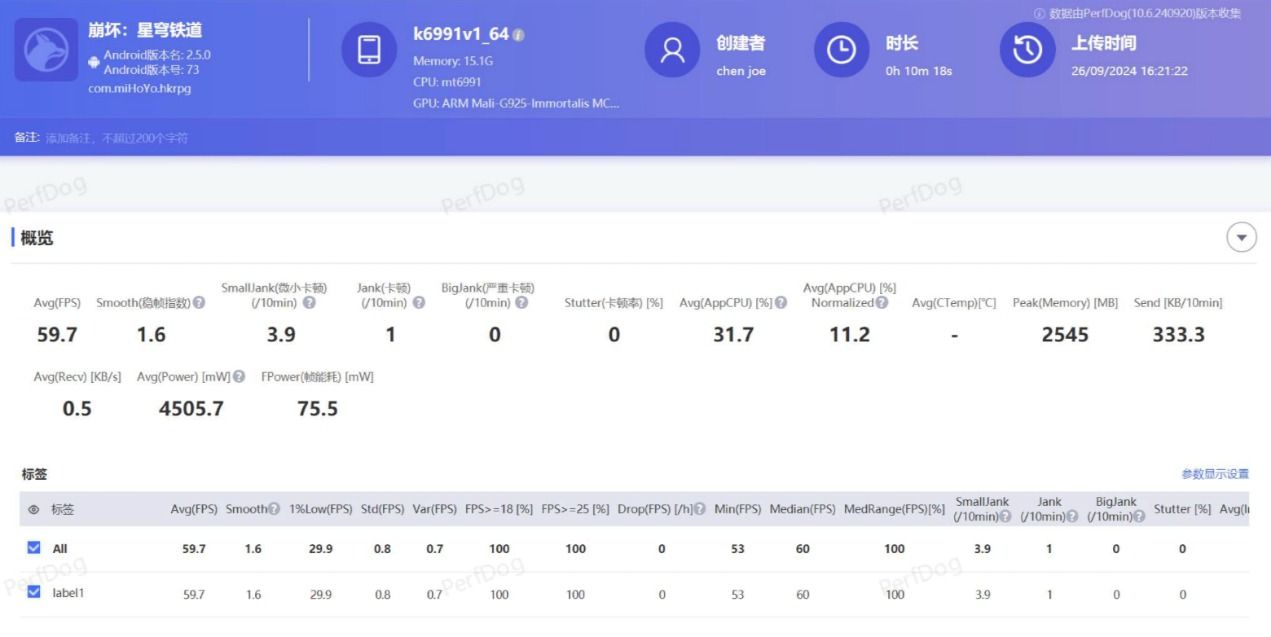Click the label1 row name
The height and width of the screenshot is (637, 1271).
click(69, 593)
